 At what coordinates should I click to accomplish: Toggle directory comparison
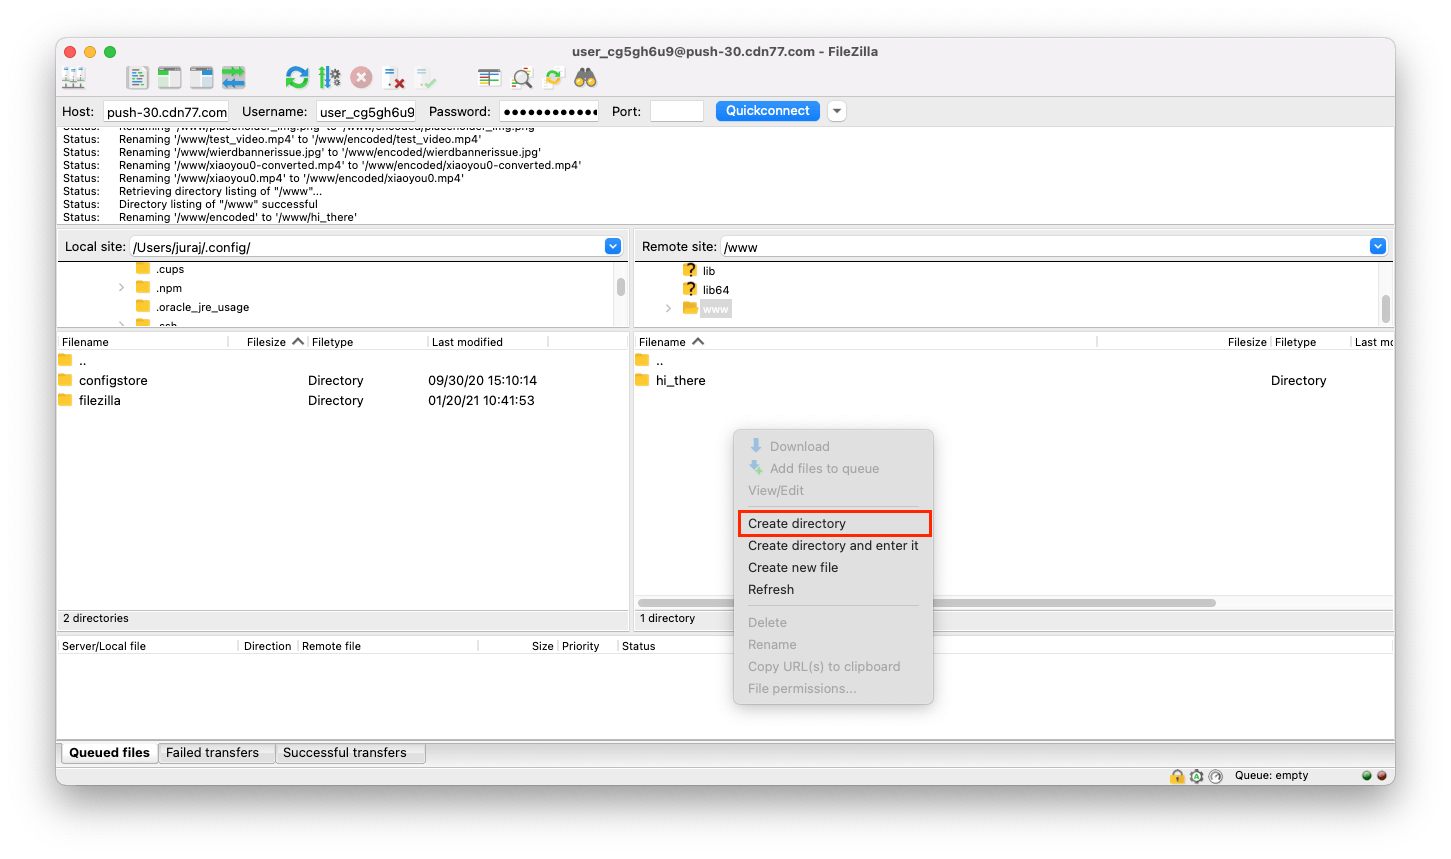pyautogui.click(x=522, y=78)
